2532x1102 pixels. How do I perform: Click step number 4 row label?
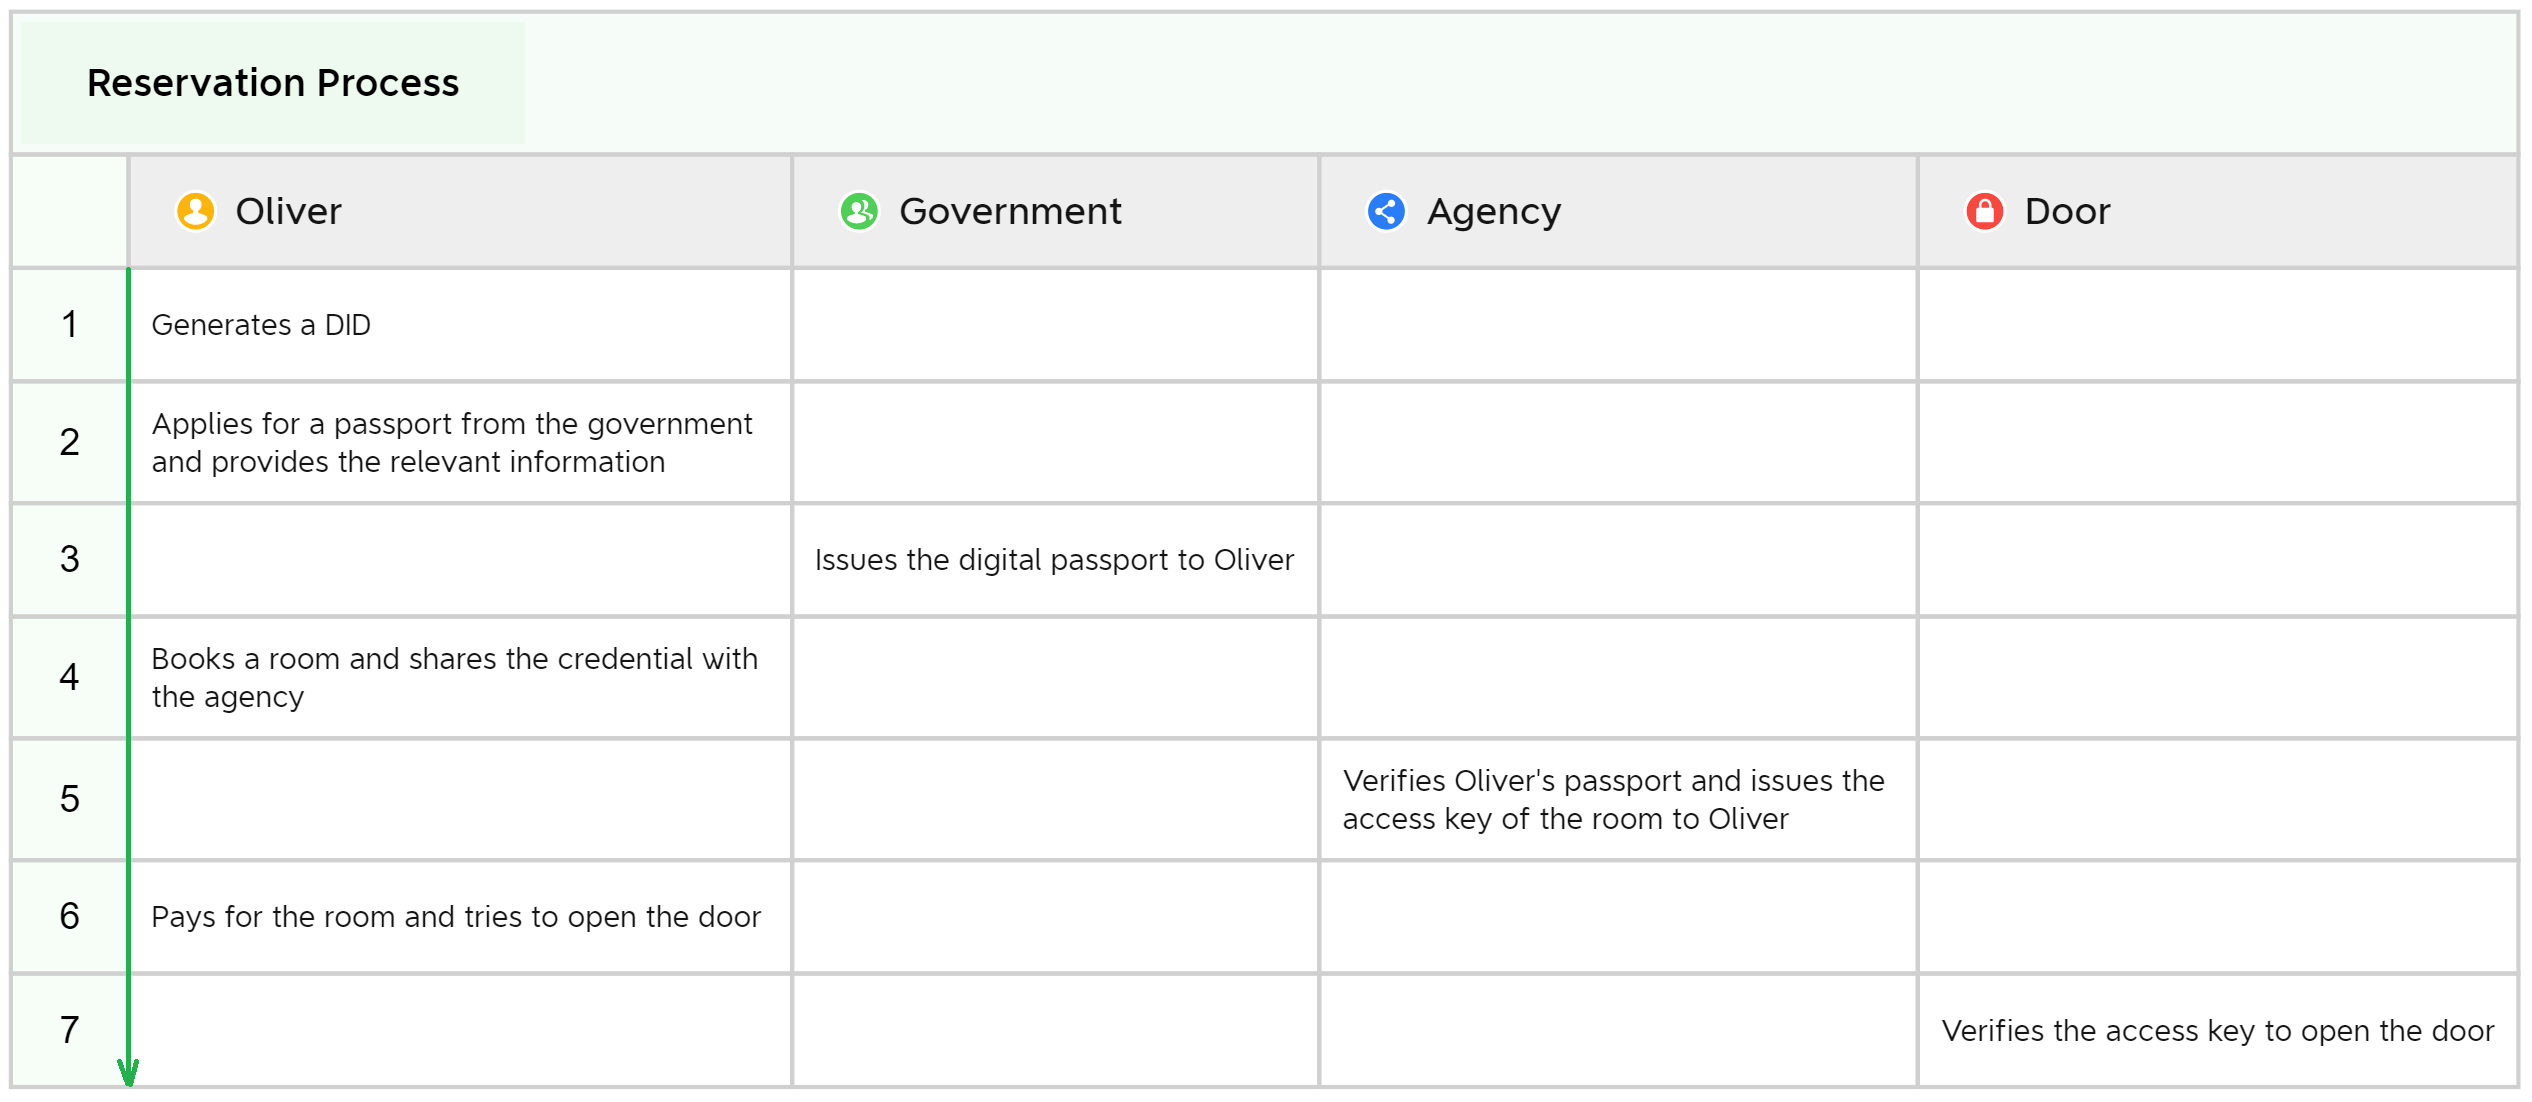69,678
